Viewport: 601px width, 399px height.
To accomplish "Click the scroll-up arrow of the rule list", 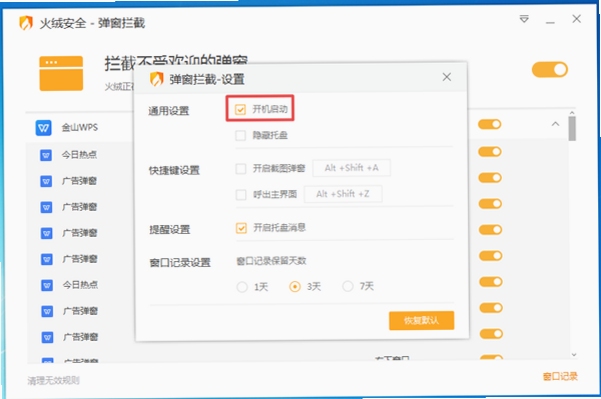I will pos(572,113).
